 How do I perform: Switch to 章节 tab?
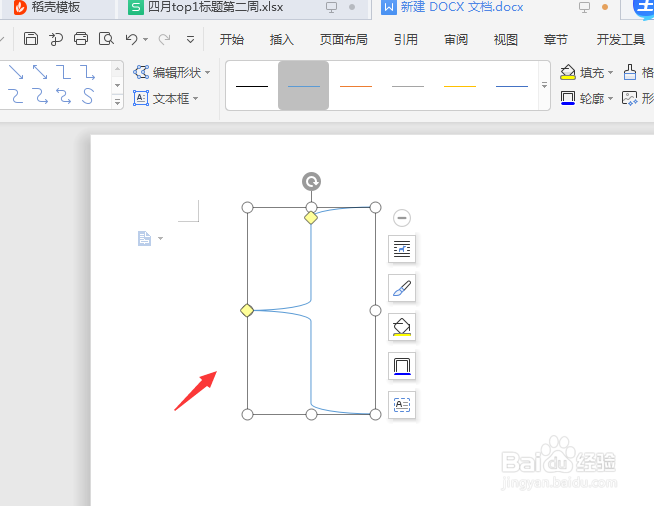[x=556, y=40]
